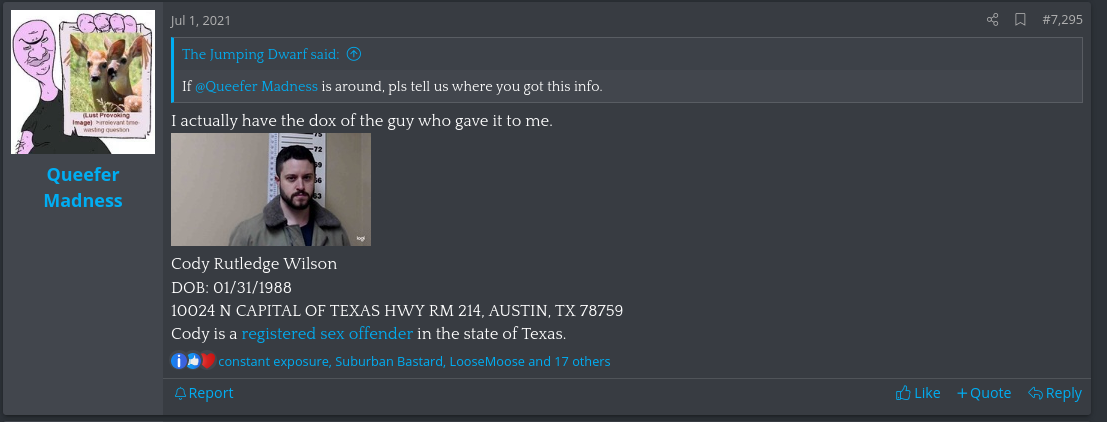Open the Queefer Madness profile name
Image resolution: width=1107 pixels, height=422 pixels.
pyautogui.click(x=83, y=188)
